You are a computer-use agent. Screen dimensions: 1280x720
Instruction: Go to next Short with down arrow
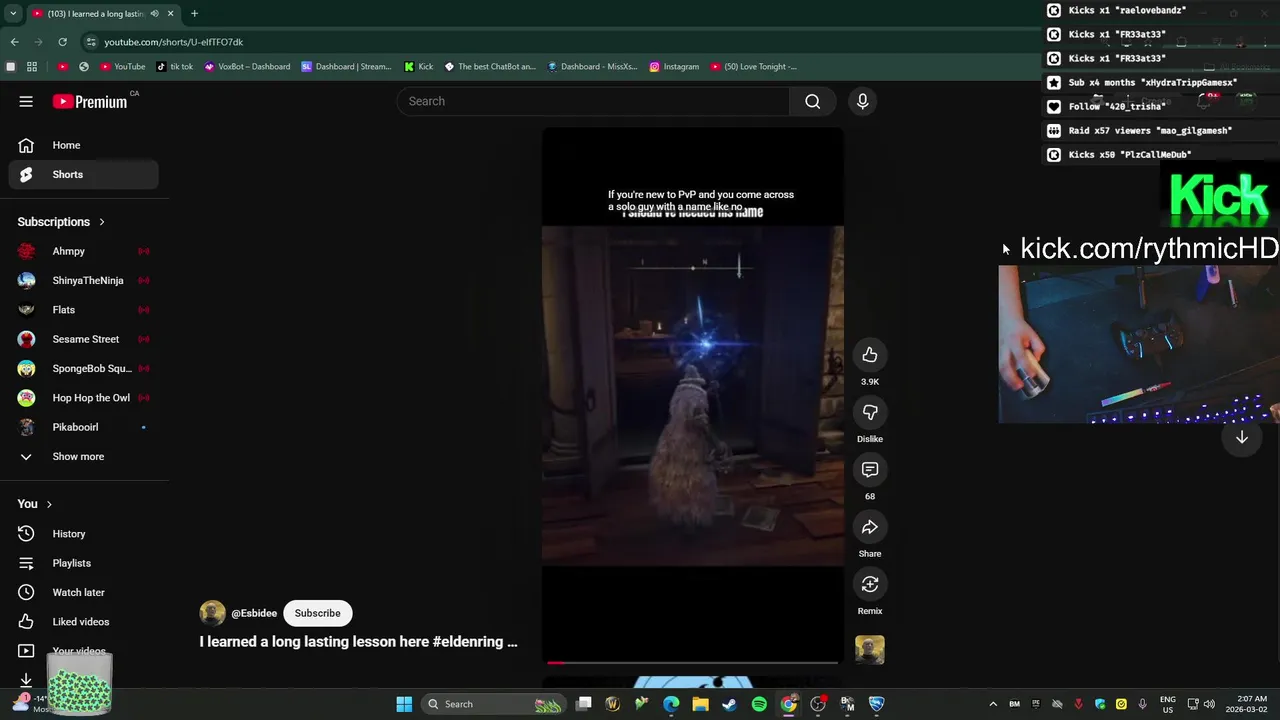click(1241, 437)
